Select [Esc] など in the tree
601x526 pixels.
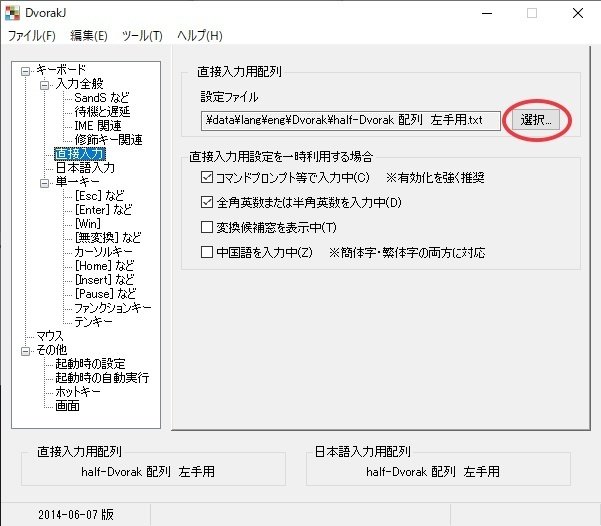100,196
